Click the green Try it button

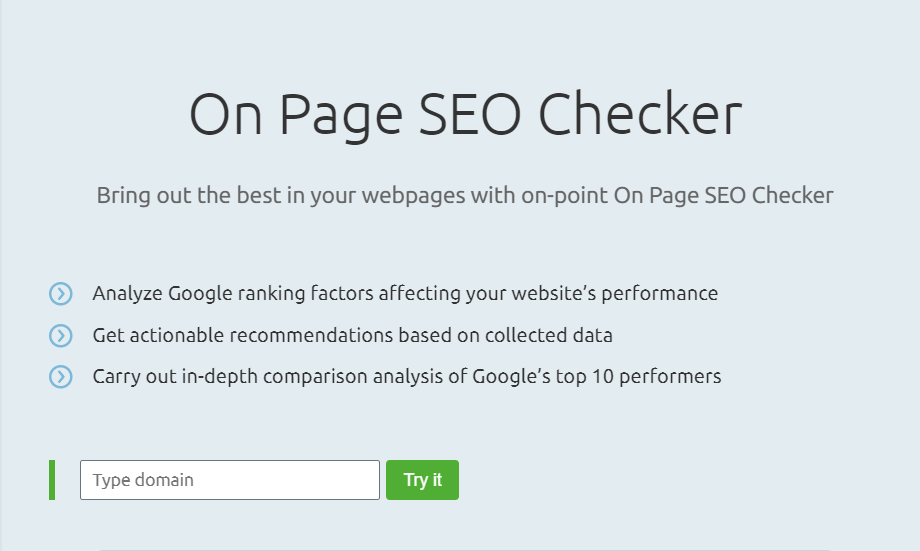click(x=422, y=480)
